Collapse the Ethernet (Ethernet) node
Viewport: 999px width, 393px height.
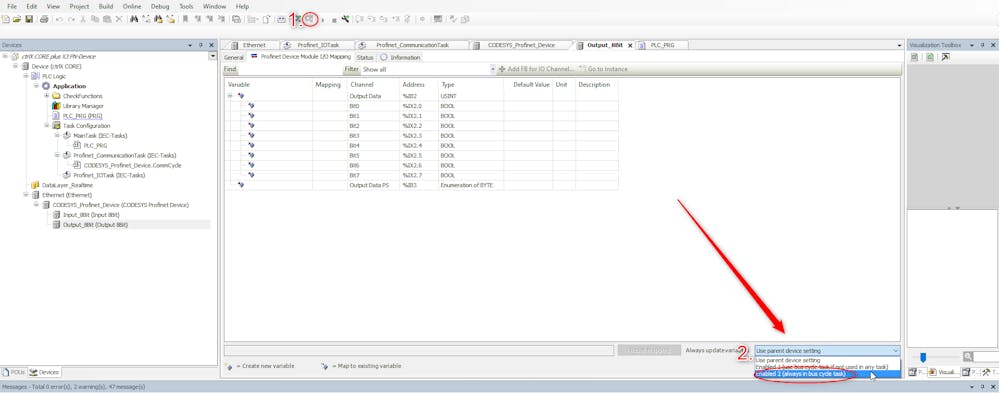26,195
